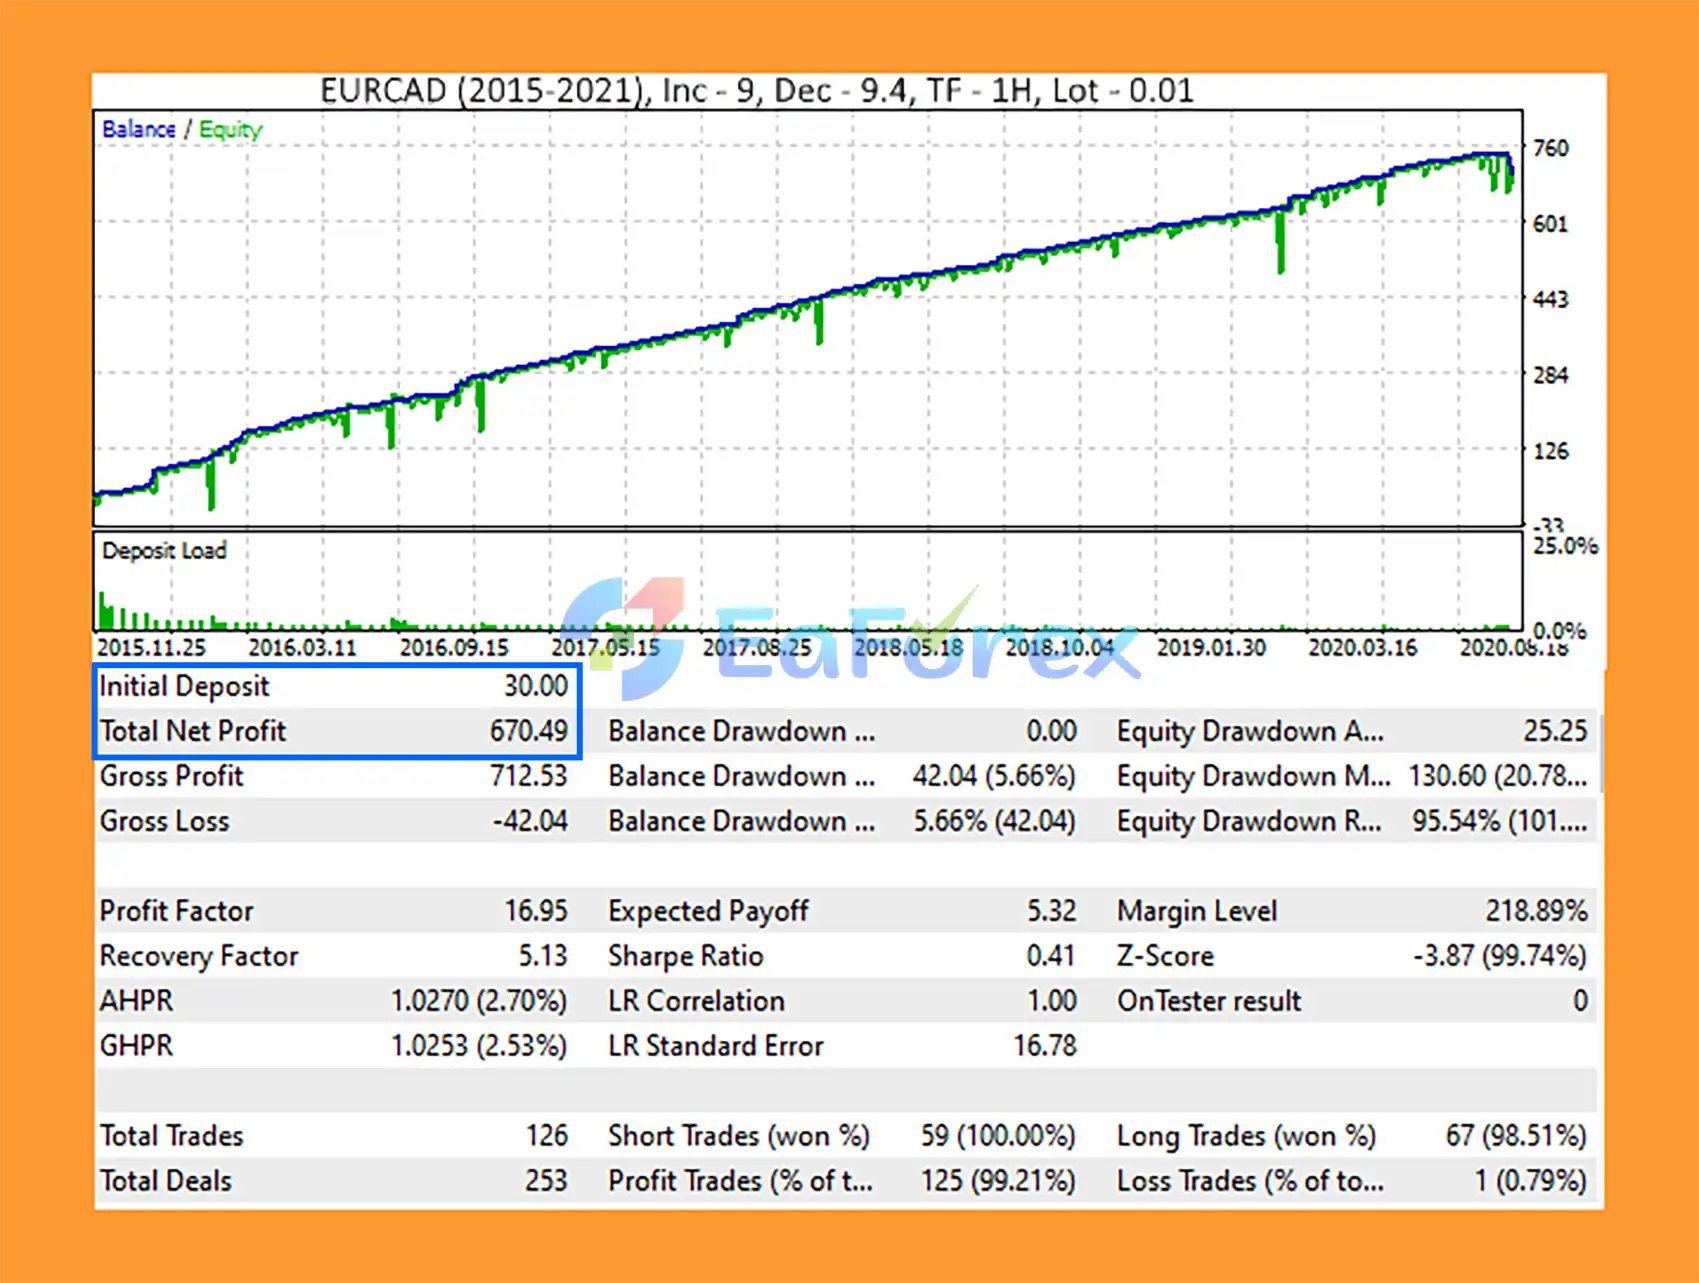Select the Margin Level label
This screenshot has width=1699, height=1283.
(x=1197, y=912)
